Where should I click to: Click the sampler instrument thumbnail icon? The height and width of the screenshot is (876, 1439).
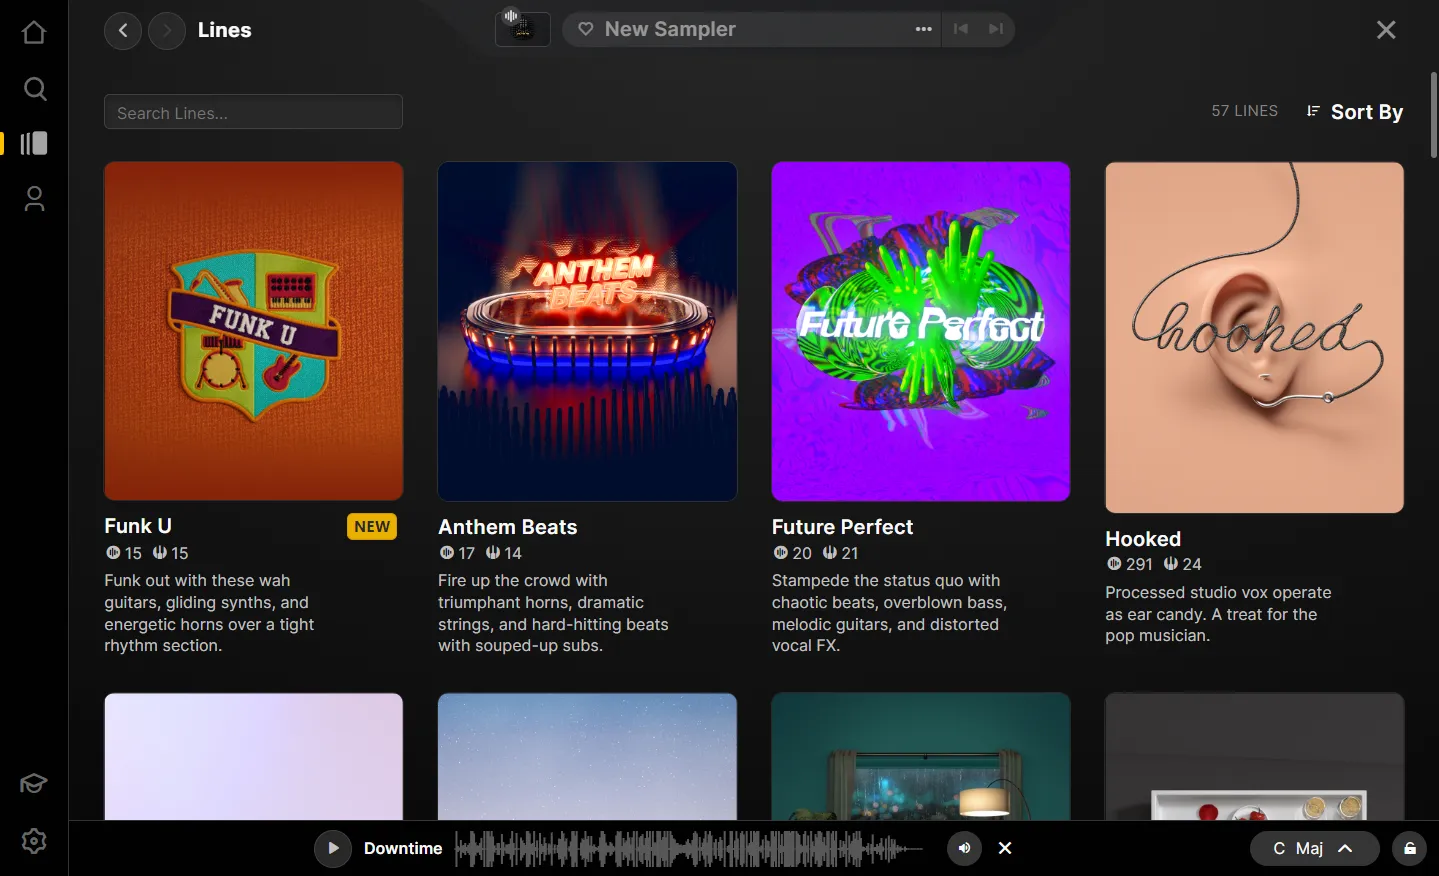click(x=522, y=28)
